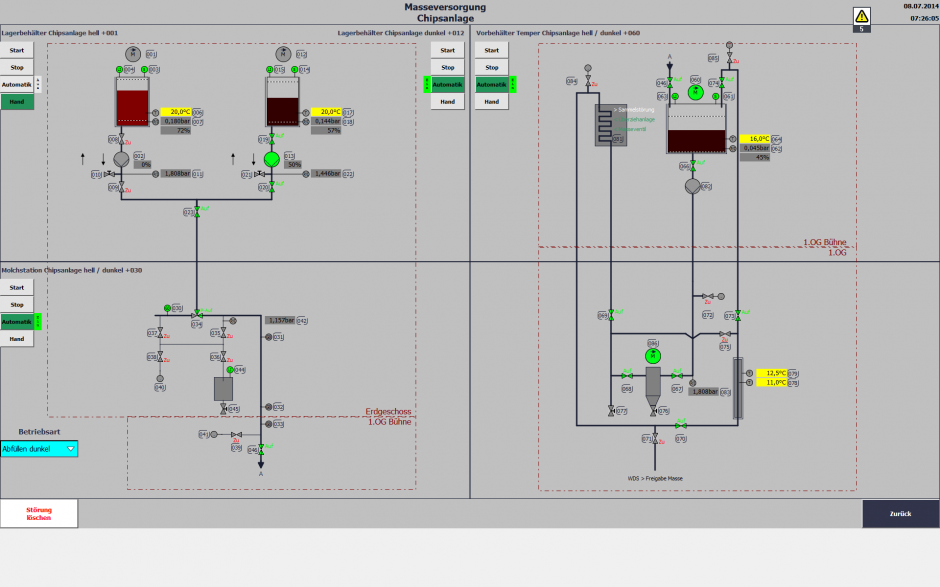Switch Vorbehälter Temper to Hand mode

pyautogui.click(x=492, y=102)
